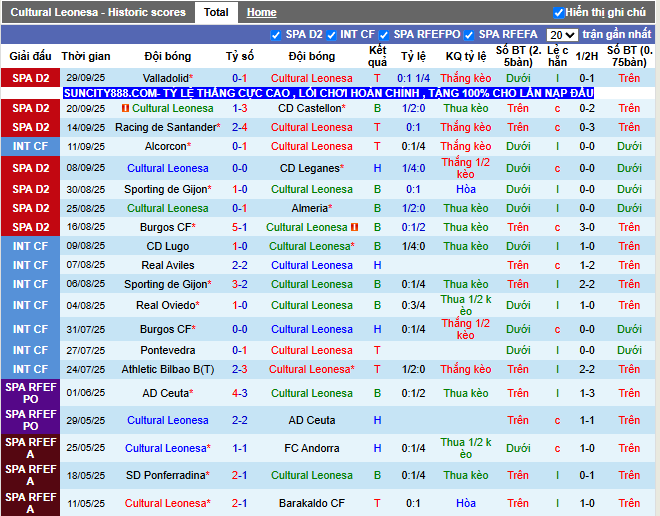This screenshot has width=660, height=516.
Task: Click Thua 1/2 kèo in Real Oviedo row
Action: click(x=466, y=305)
